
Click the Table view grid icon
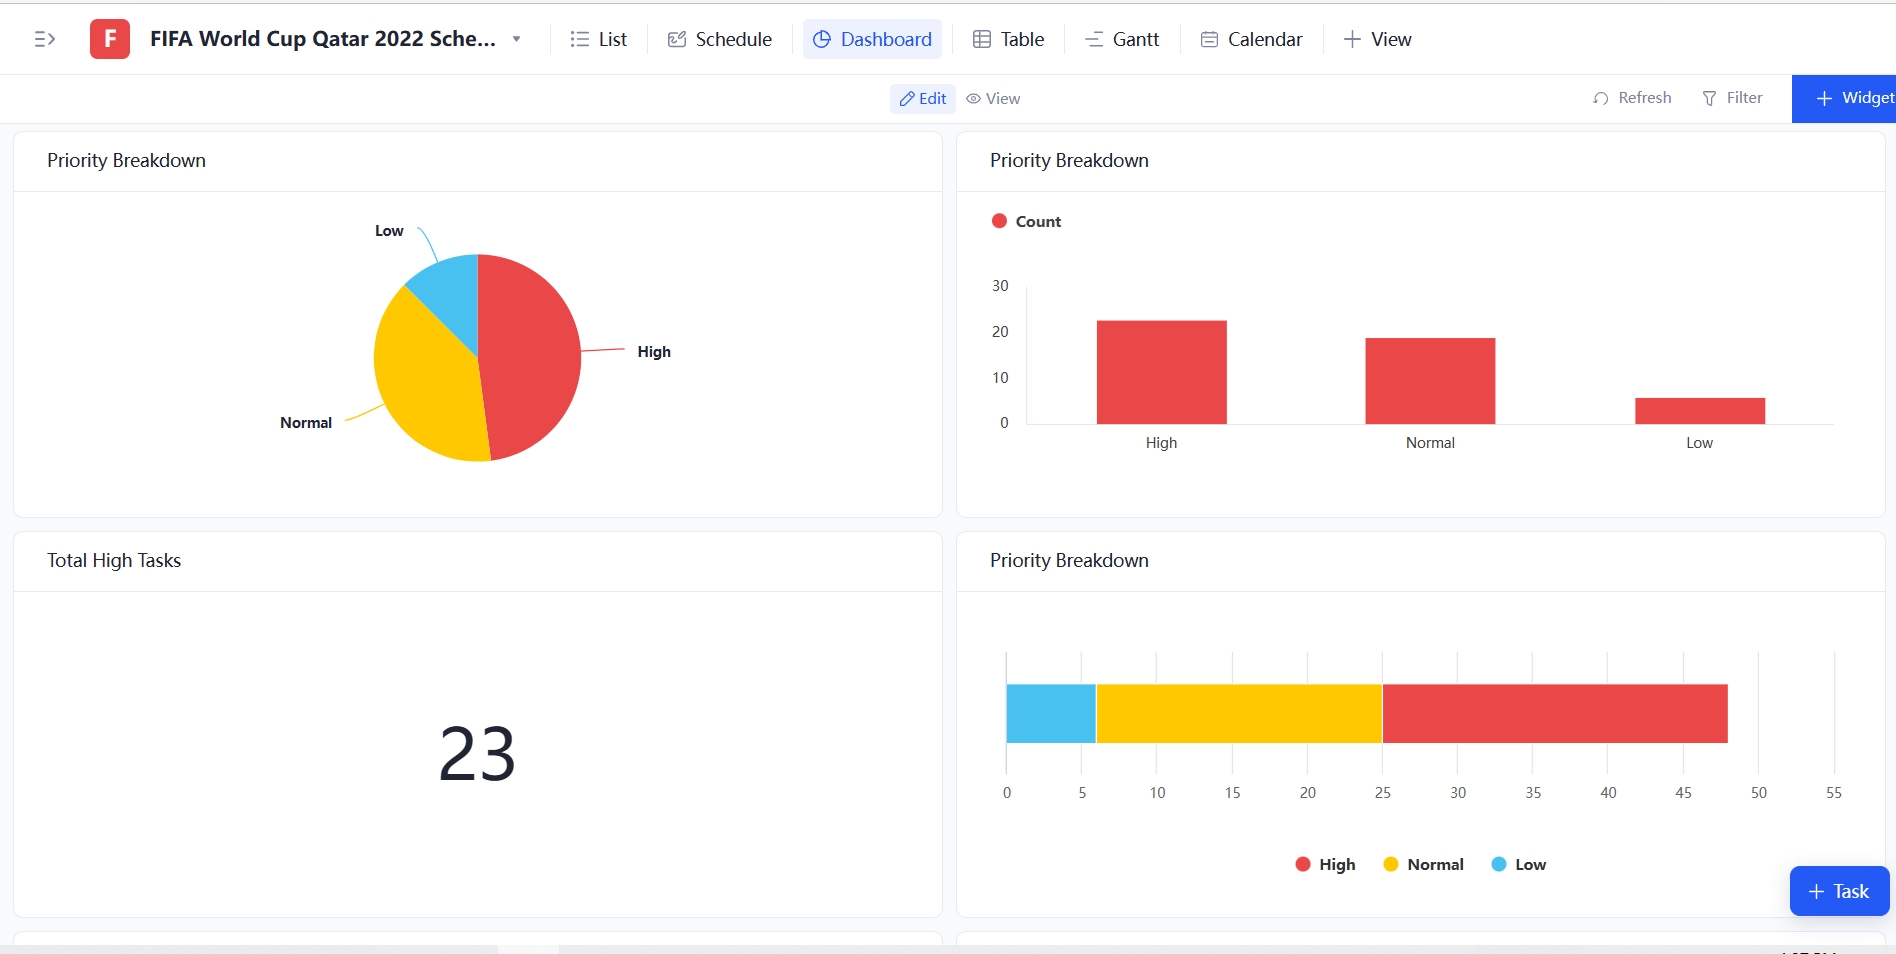pyautogui.click(x=984, y=39)
